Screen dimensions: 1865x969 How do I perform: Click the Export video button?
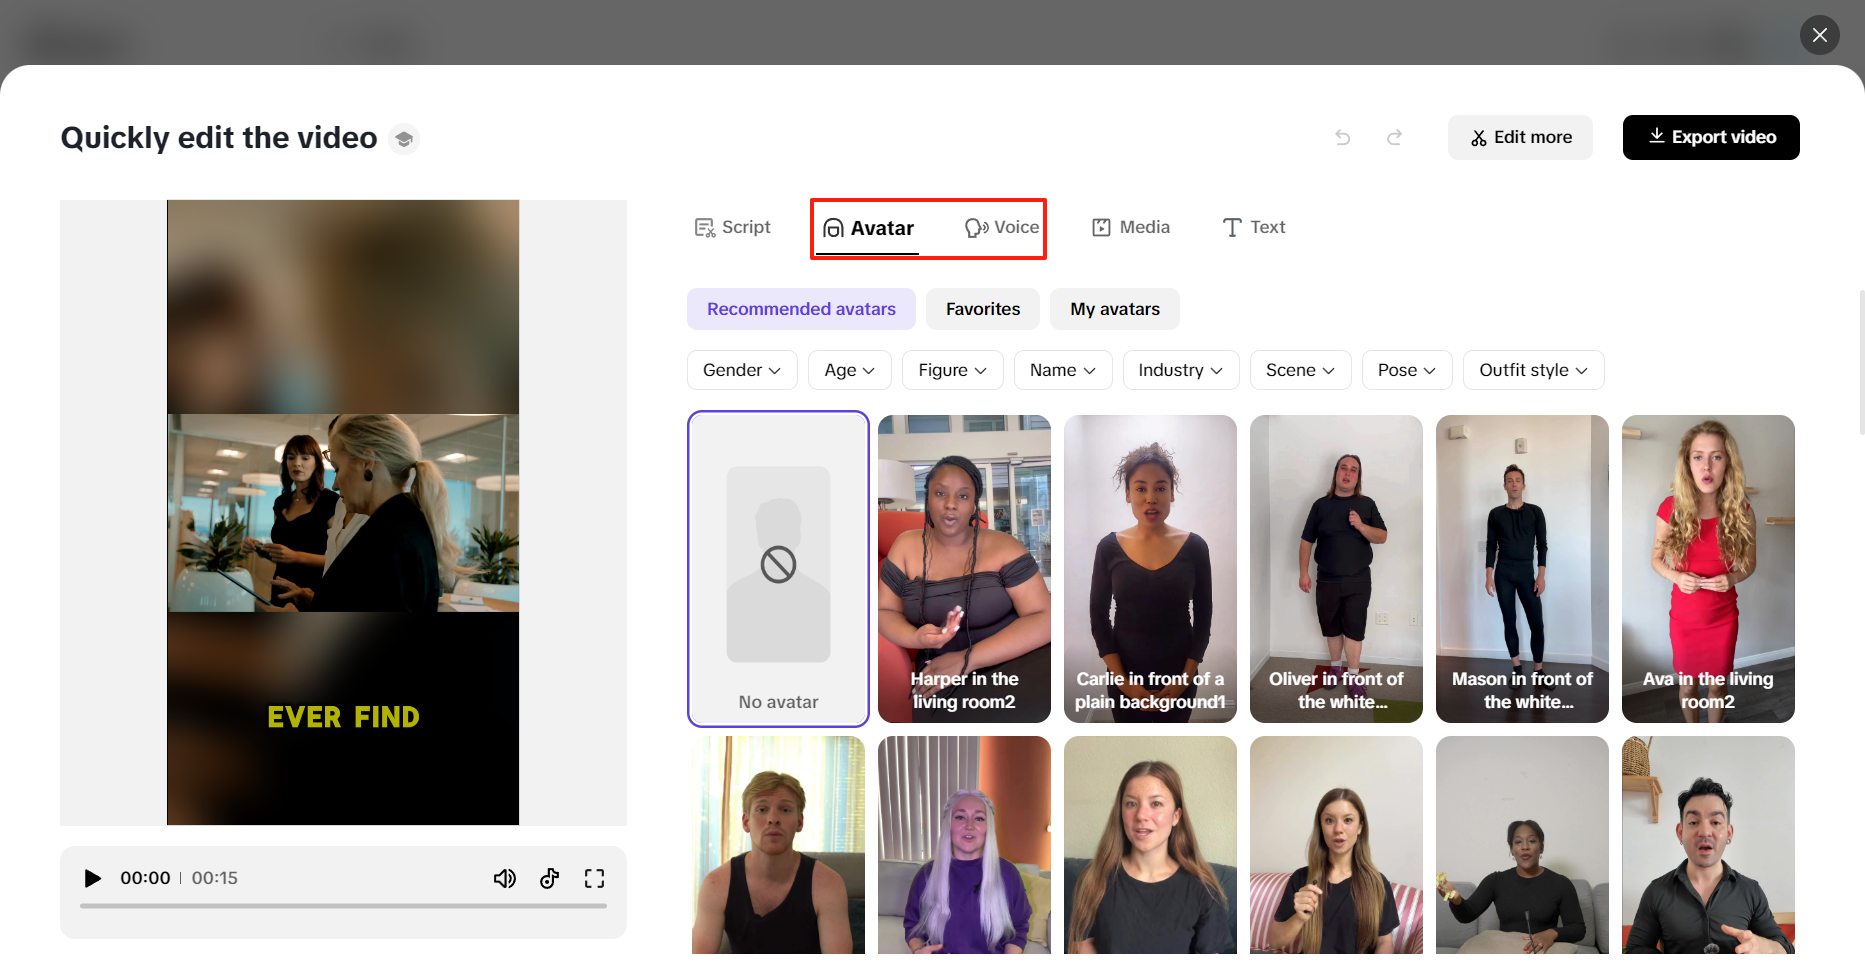coord(1710,137)
